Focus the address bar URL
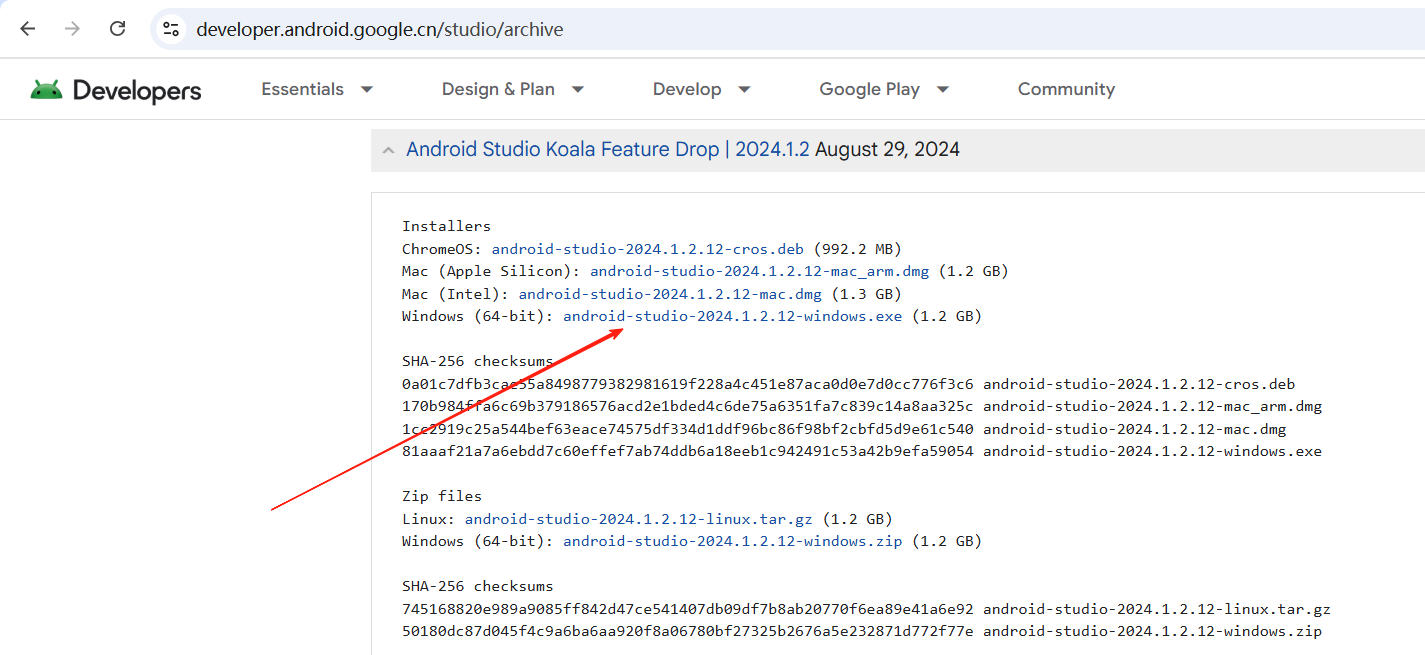Viewport: 1425px width, 655px height. 380,30
